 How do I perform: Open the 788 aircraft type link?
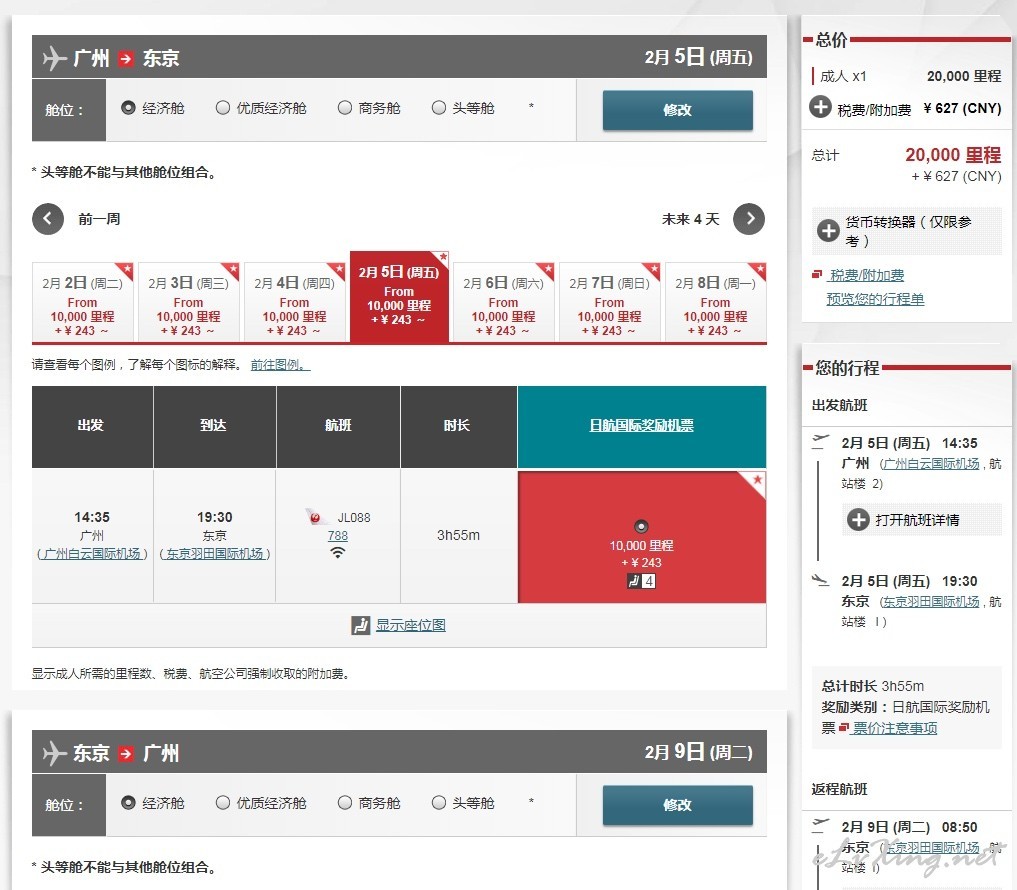click(x=337, y=536)
